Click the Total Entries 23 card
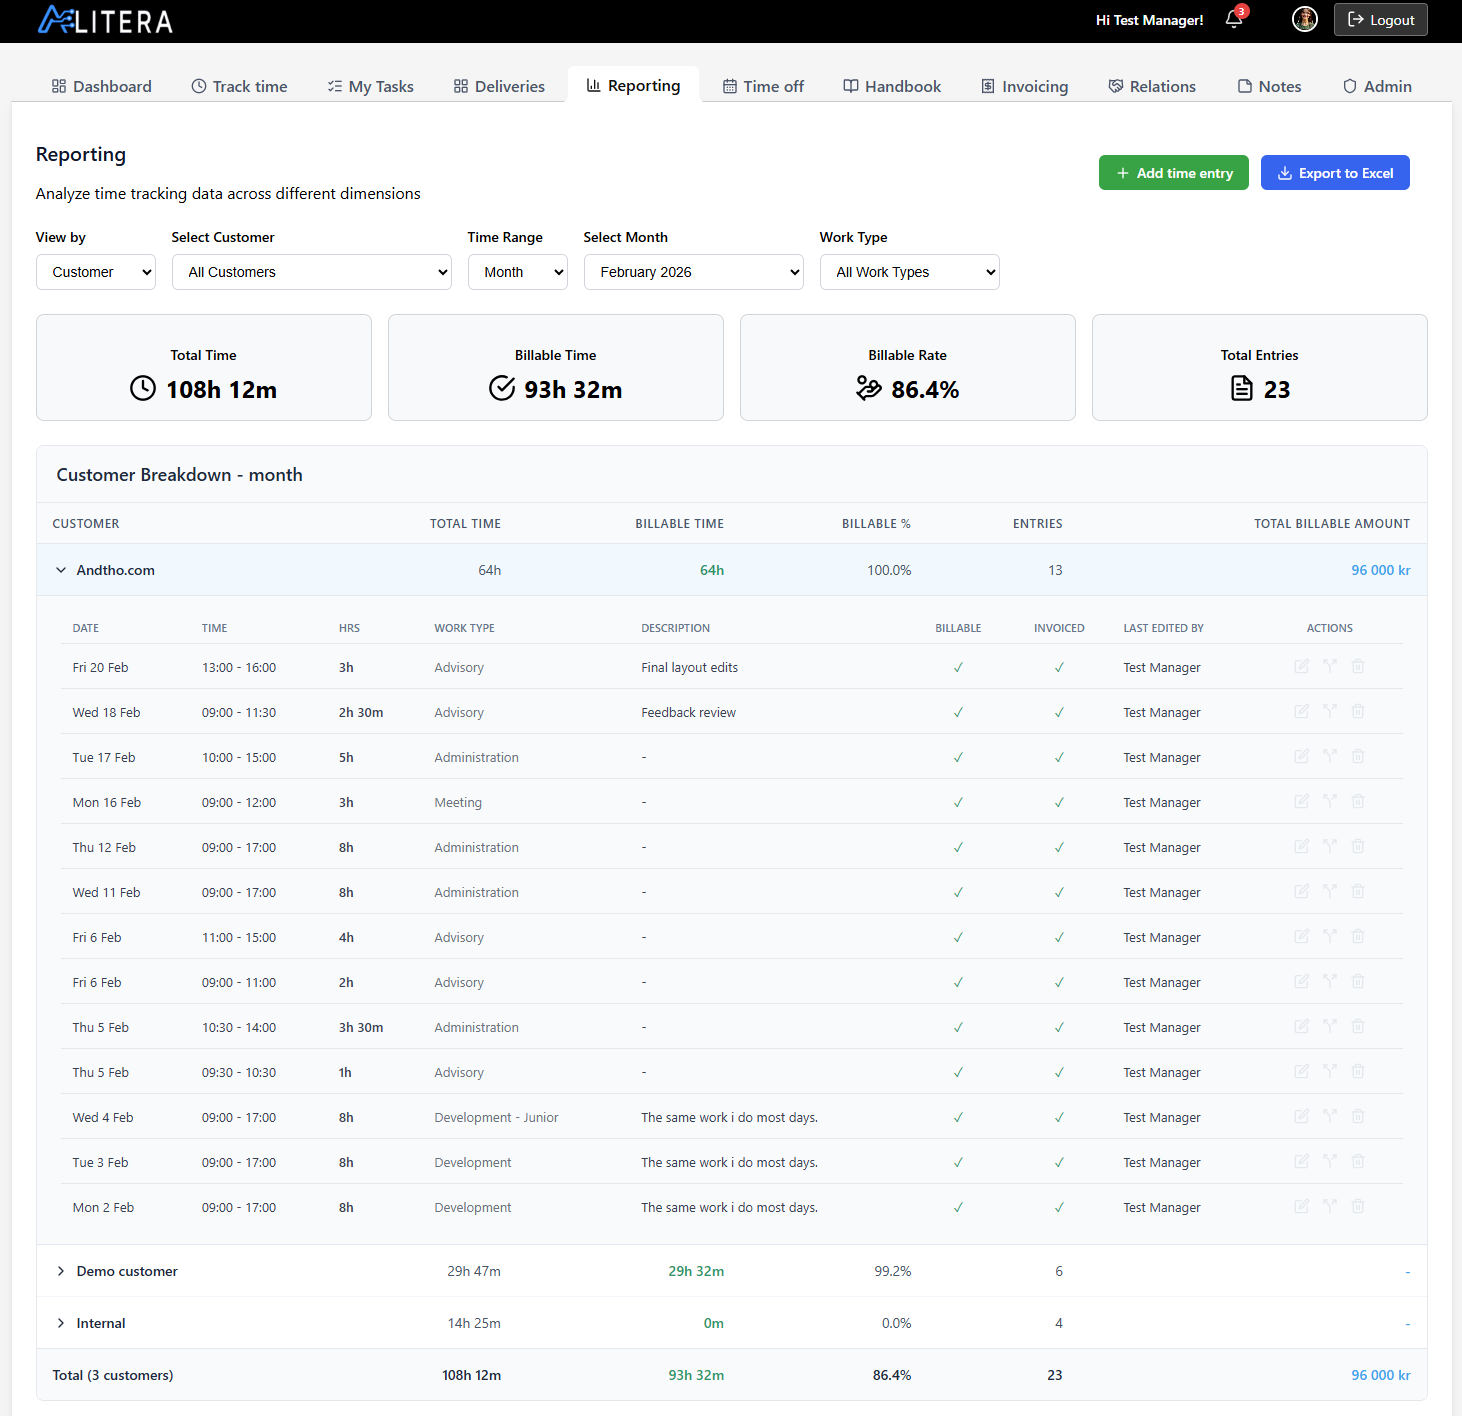 pyautogui.click(x=1260, y=368)
